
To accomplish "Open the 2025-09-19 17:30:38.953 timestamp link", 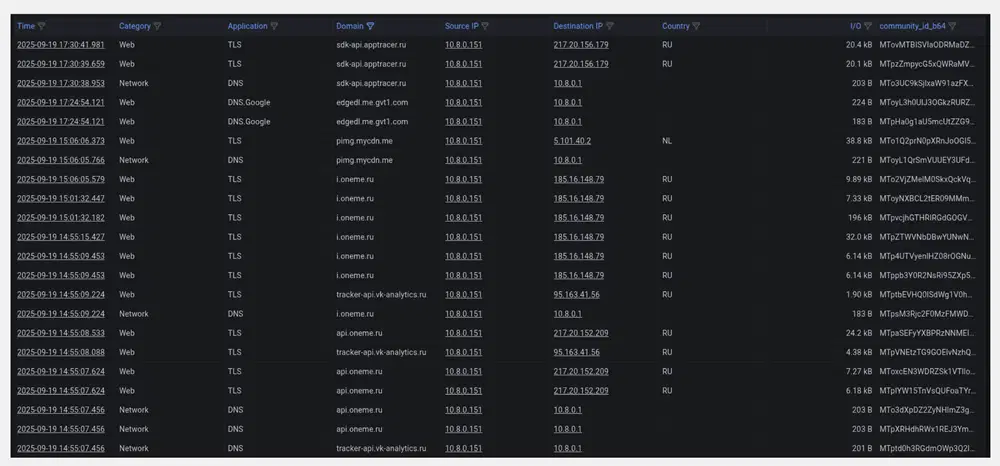I will (x=61, y=84).
